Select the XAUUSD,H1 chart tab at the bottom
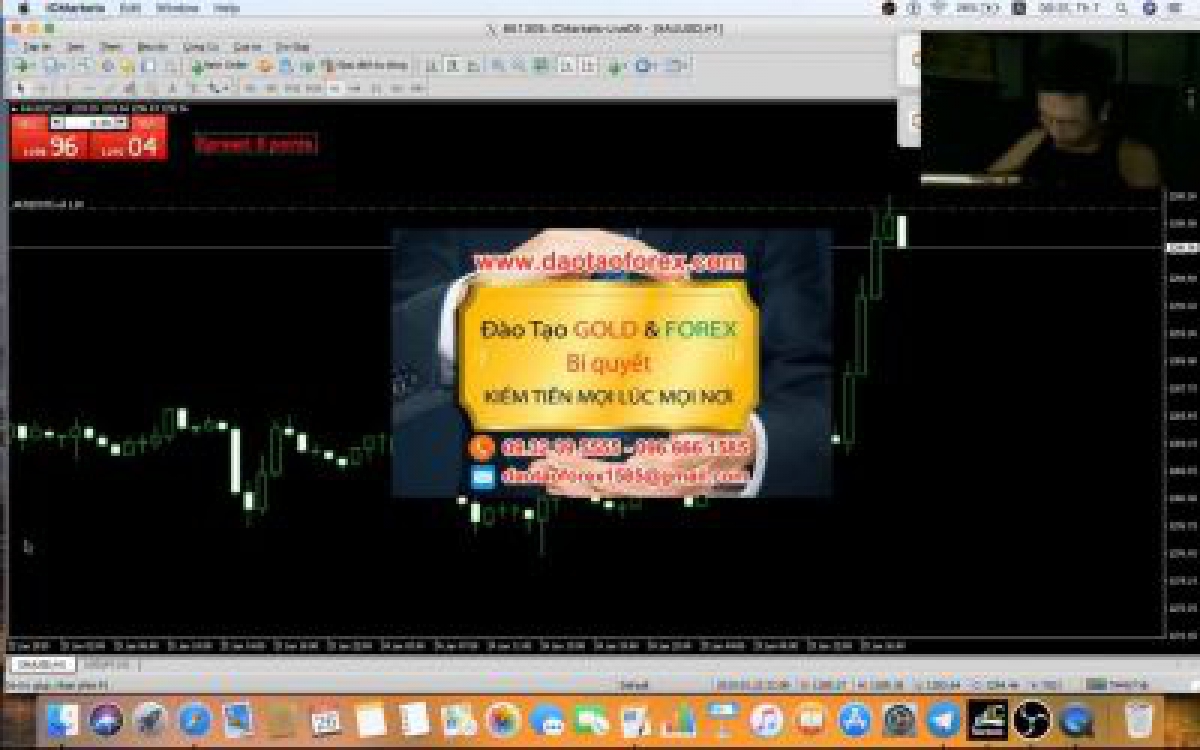Viewport: 1200px width, 750px height. click(41, 664)
